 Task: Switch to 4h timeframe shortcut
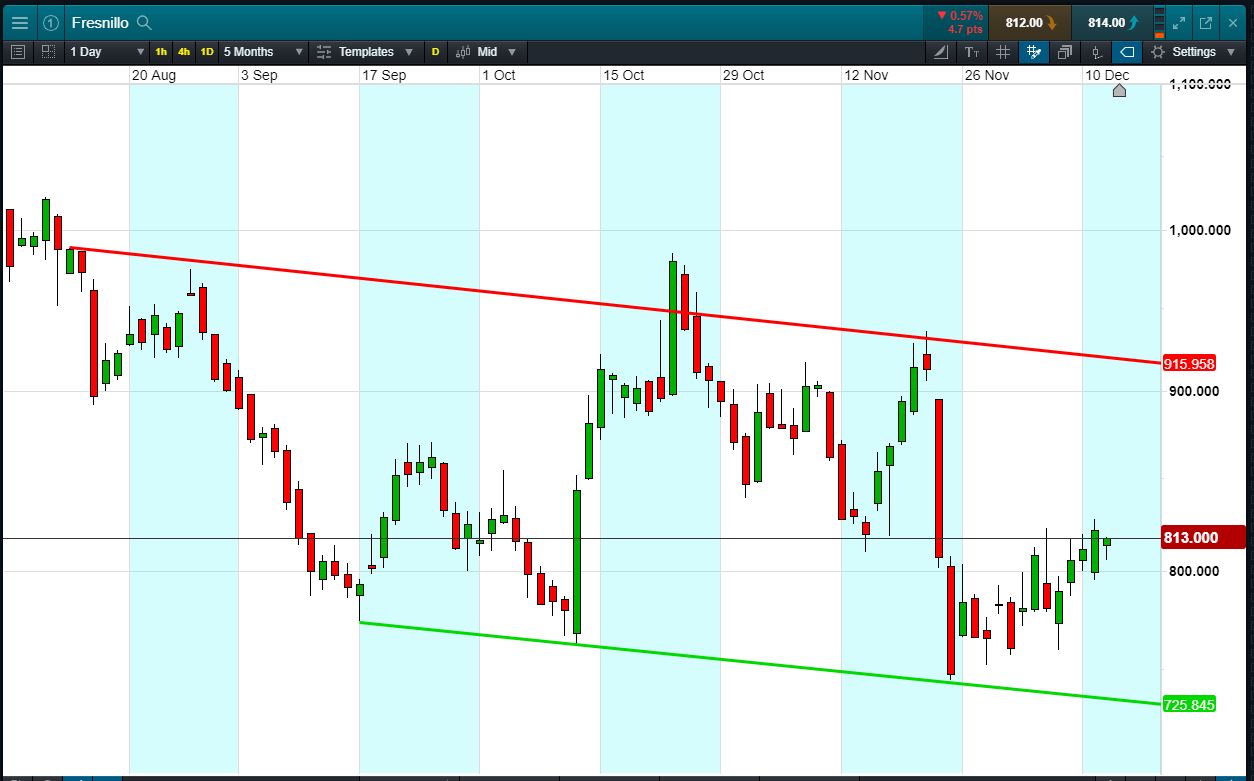point(184,52)
